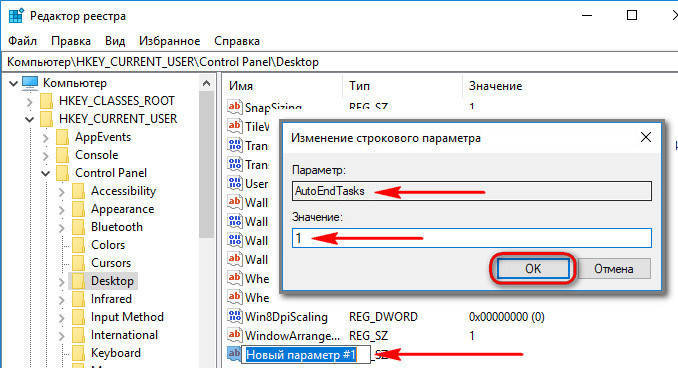Click the tree pane vertical scrollbar thumb
The width and height of the screenshot is (678, 368).
[x=207, y=164]
